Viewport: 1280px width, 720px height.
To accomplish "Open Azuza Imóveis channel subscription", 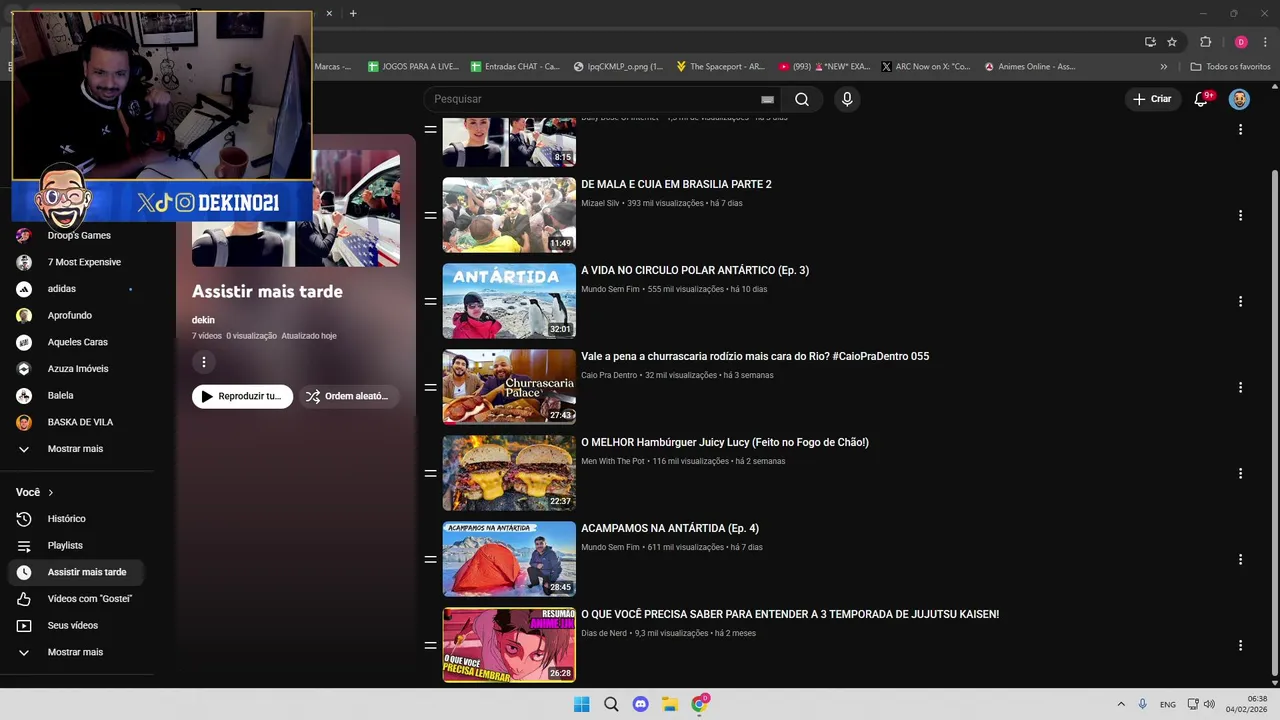I will 77,369.
